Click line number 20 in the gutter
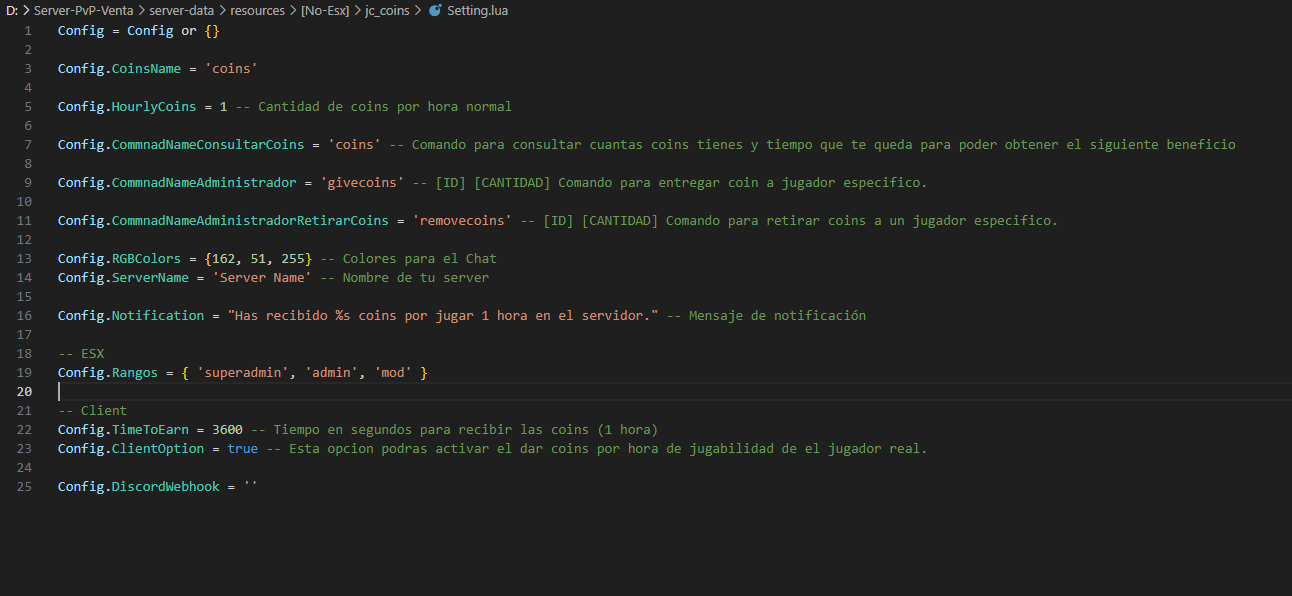The width and height of the screenshot is (1292, 596). [24, 391]
